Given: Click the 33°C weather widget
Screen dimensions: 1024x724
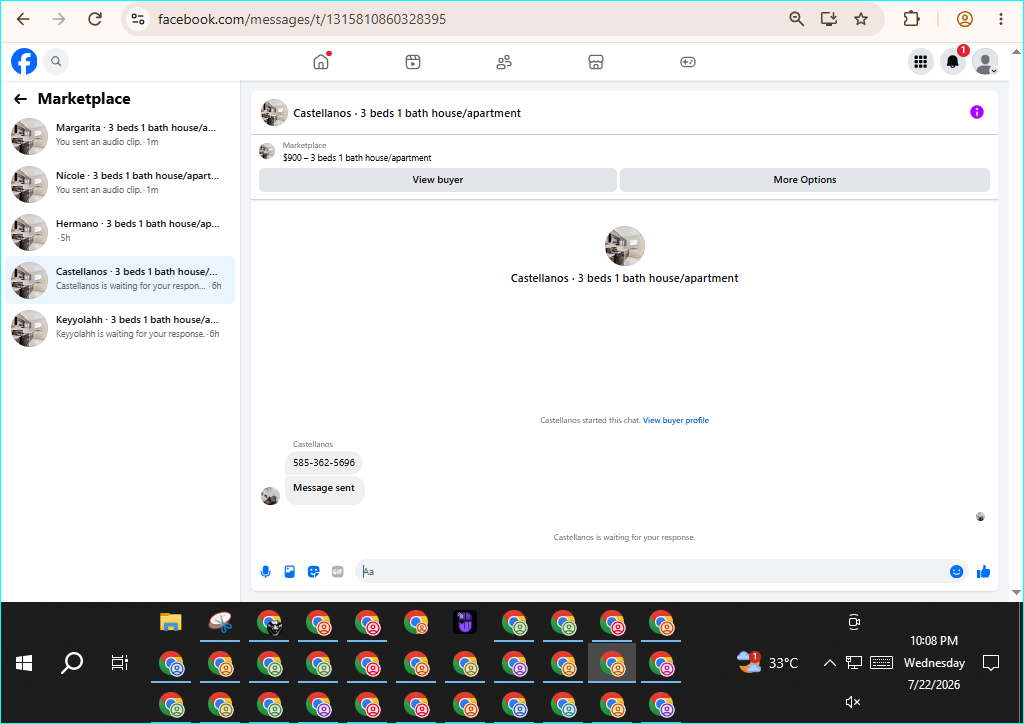Looking at the screenshot, I should coord(767,663).
